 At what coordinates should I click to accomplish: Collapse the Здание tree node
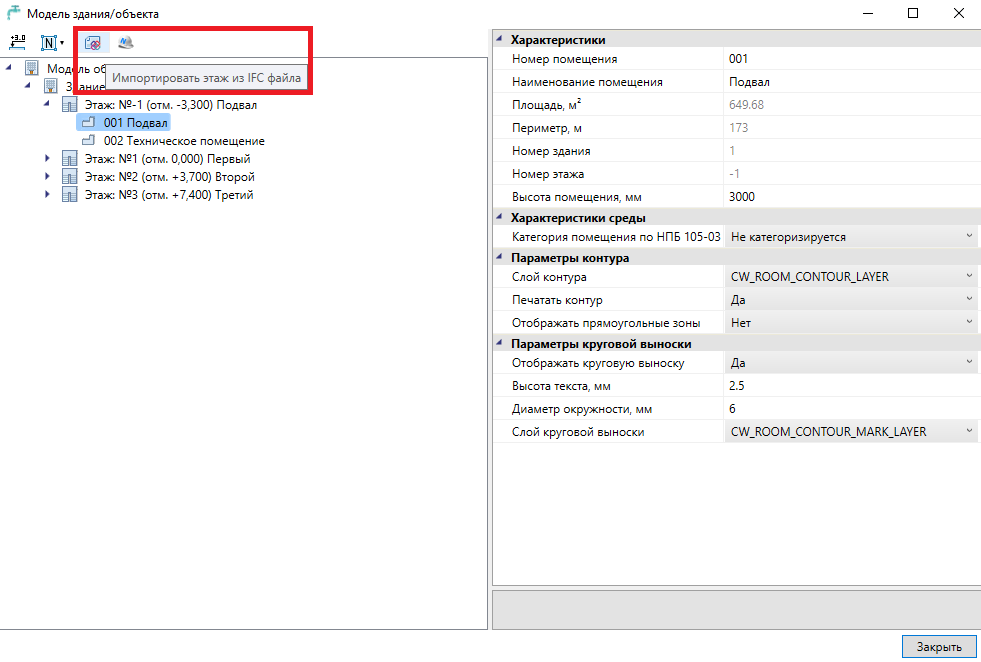point(28,85)
